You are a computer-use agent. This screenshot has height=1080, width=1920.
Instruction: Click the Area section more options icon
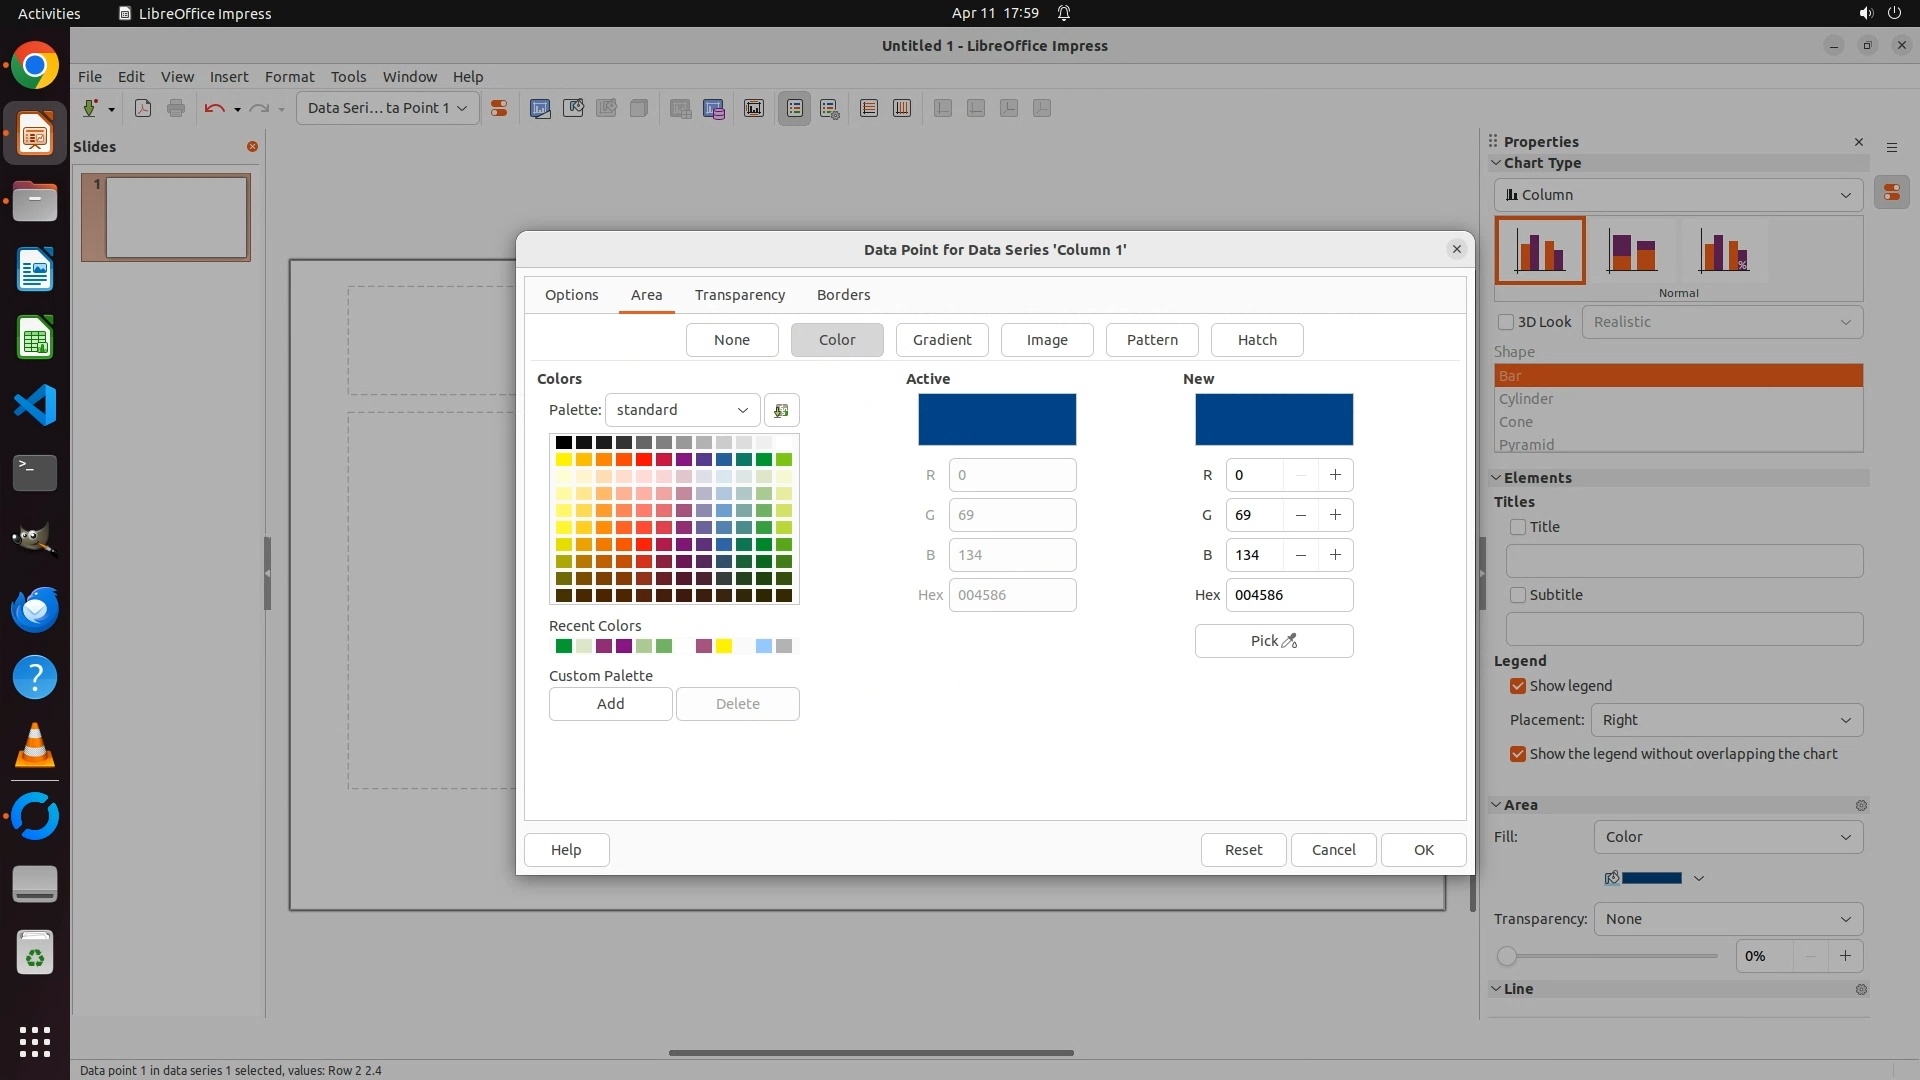pyautogui.click(x=1861, y=805)
